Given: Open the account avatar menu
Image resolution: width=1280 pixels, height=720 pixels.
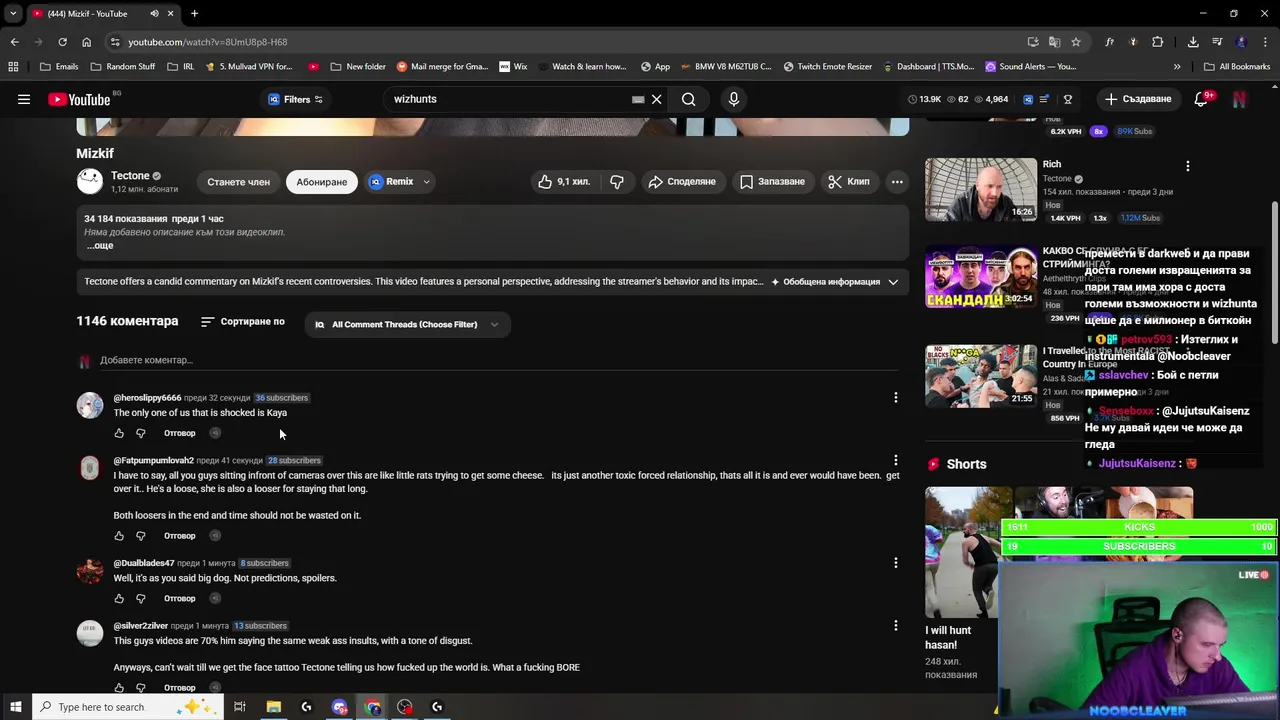Looking at the screenshot, I should coord(1240,99).
